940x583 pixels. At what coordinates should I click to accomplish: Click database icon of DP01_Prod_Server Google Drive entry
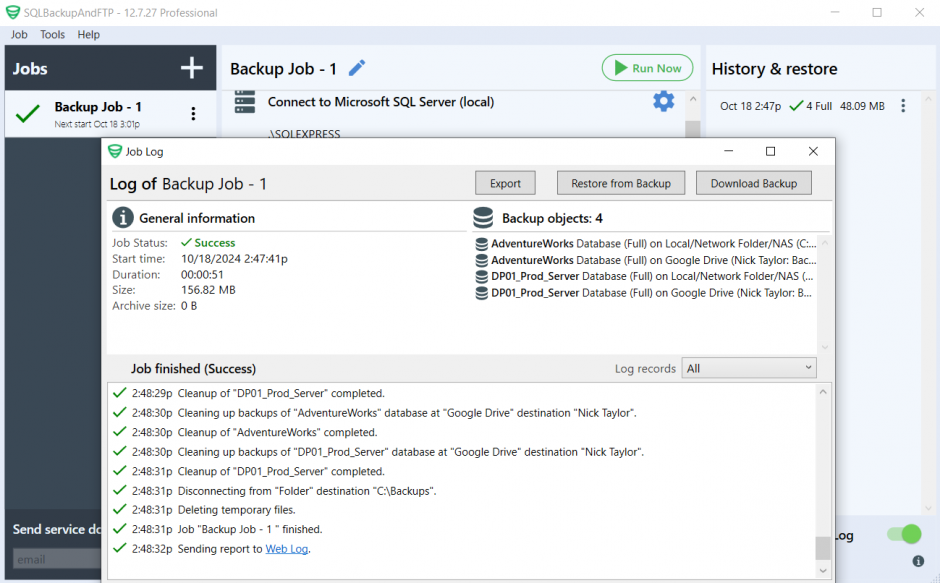[481, 293]
